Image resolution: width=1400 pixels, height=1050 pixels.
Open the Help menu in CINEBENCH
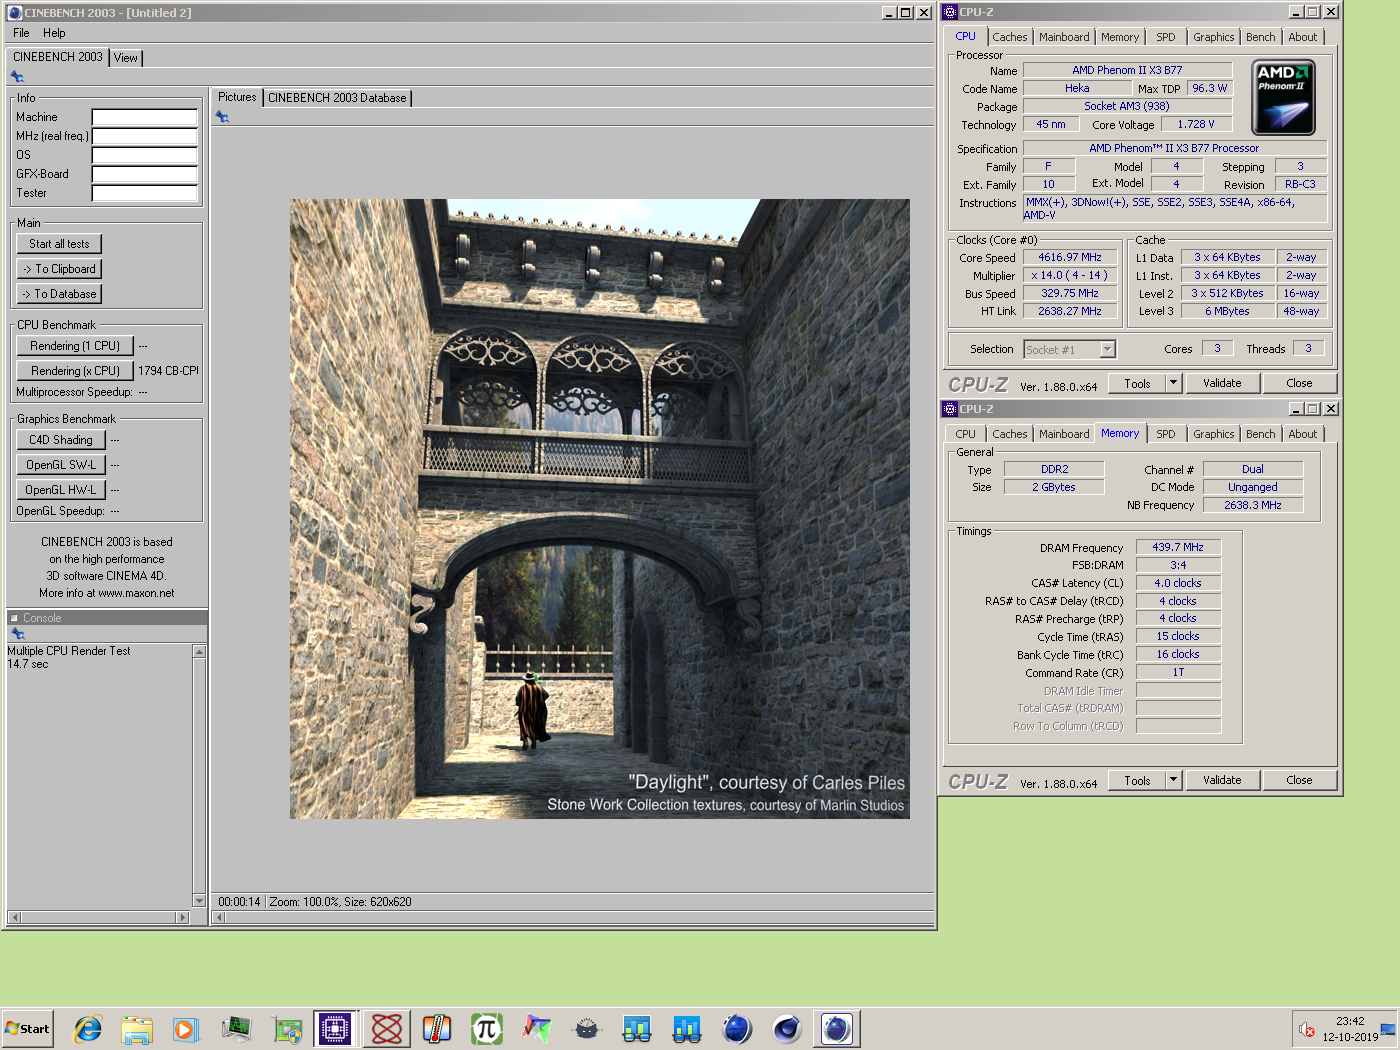pos(54,33)
